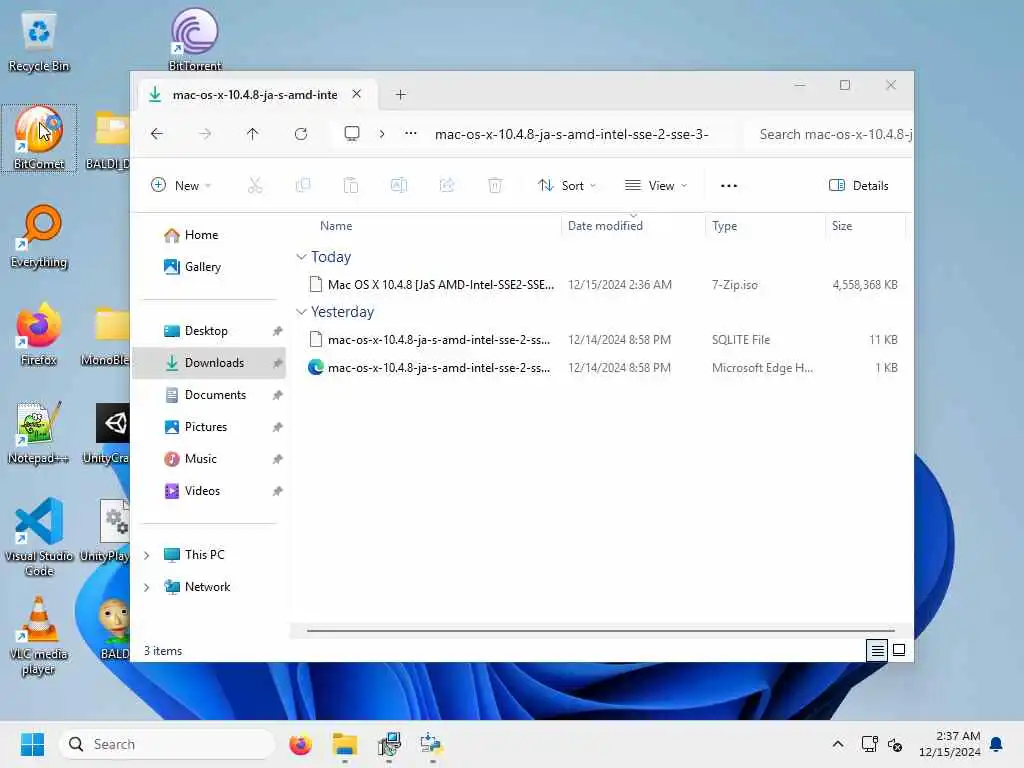Select VLC media player desktop shortcut
This screenshot has height=768, width=1024.
[39, 636]
